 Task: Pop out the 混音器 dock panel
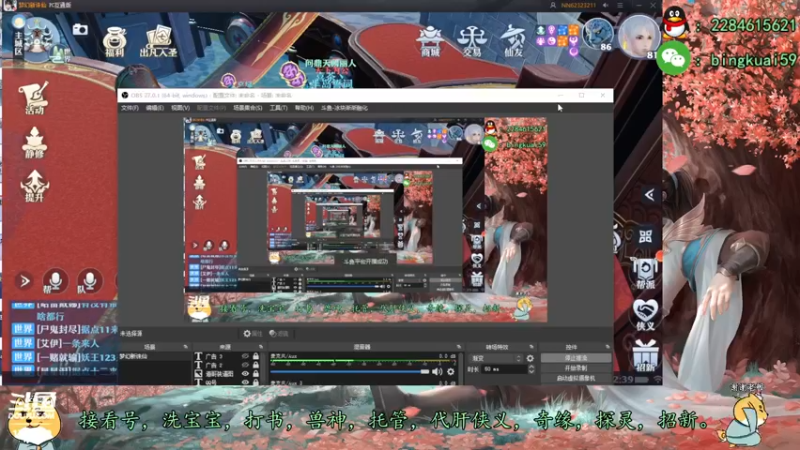[459, 347]
